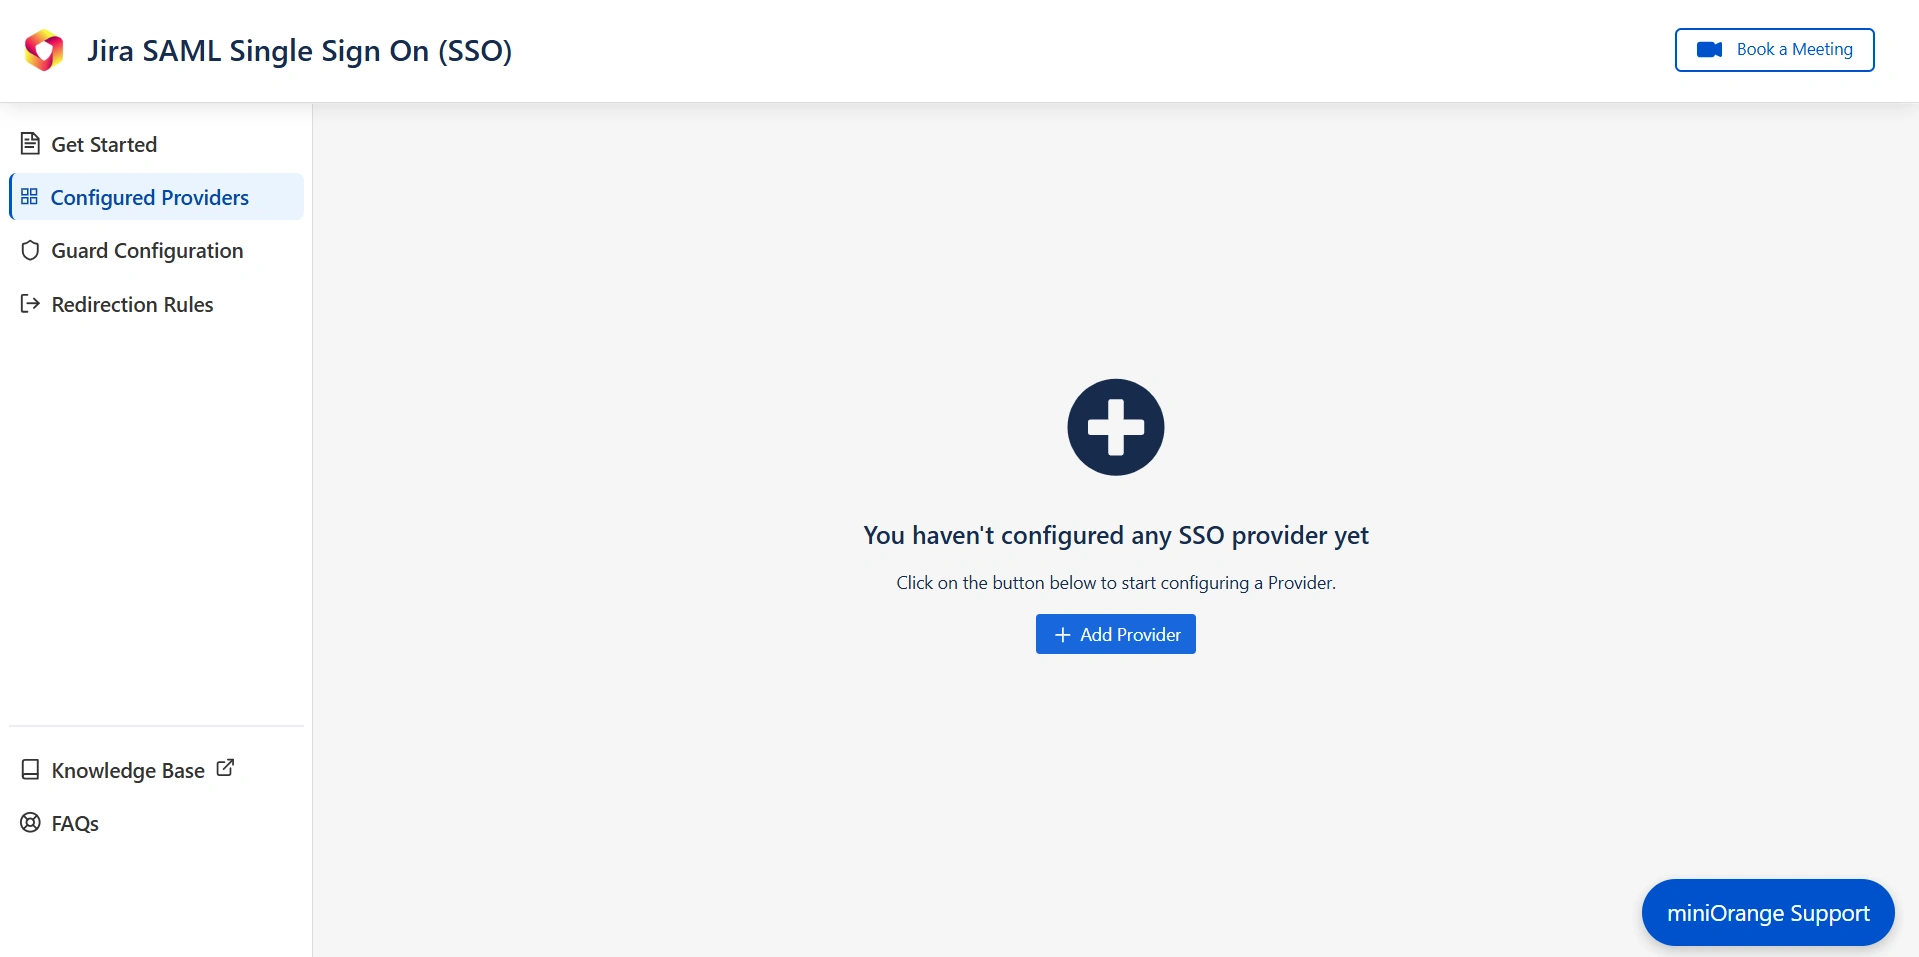Click the Get Started document icon
This screenshot has width=1919, height=957.
[x=30, y=144]
